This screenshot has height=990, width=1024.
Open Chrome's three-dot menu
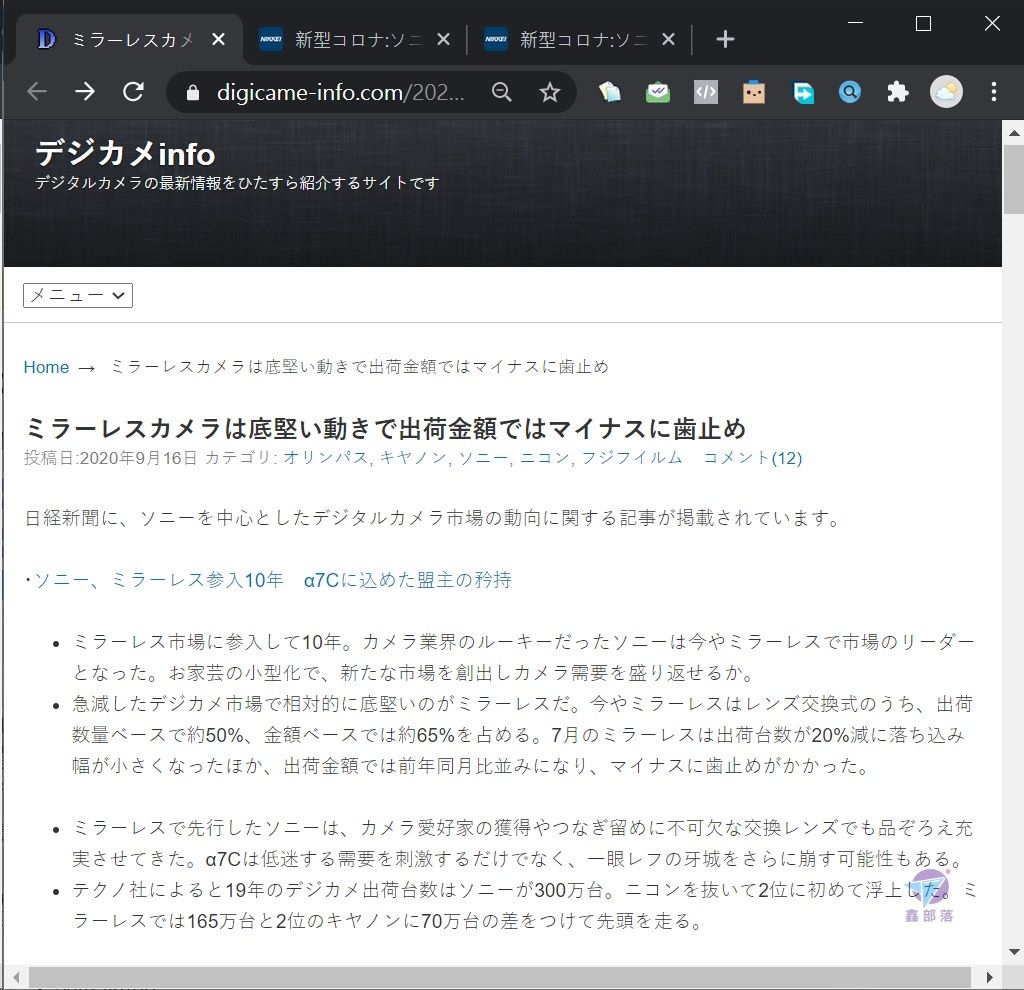pyautogui.click(x=993, y=91)
